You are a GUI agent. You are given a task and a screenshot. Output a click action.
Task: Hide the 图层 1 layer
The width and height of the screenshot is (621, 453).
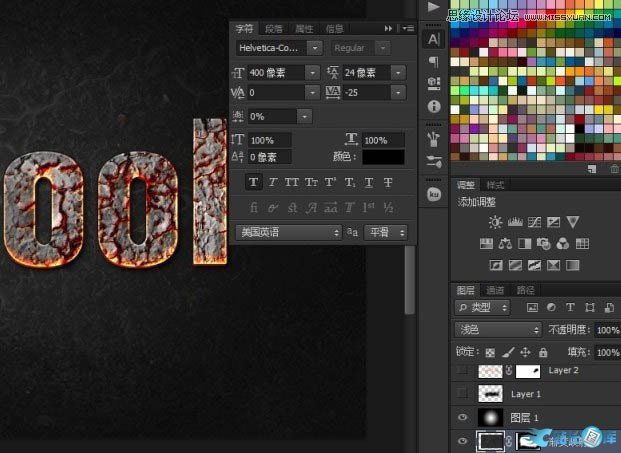tap(461, 417)
